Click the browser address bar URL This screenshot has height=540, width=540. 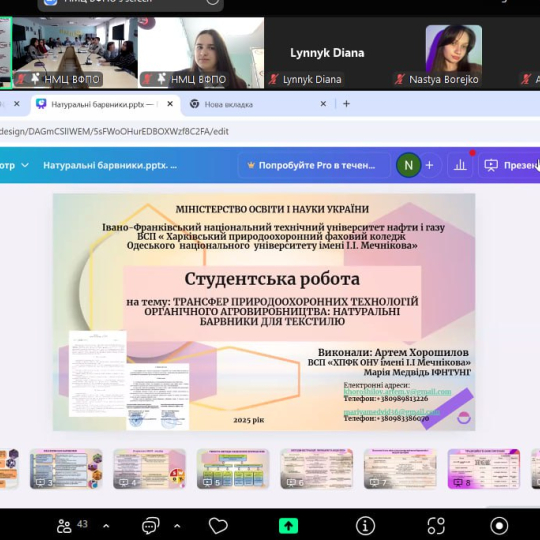point(114,132)
